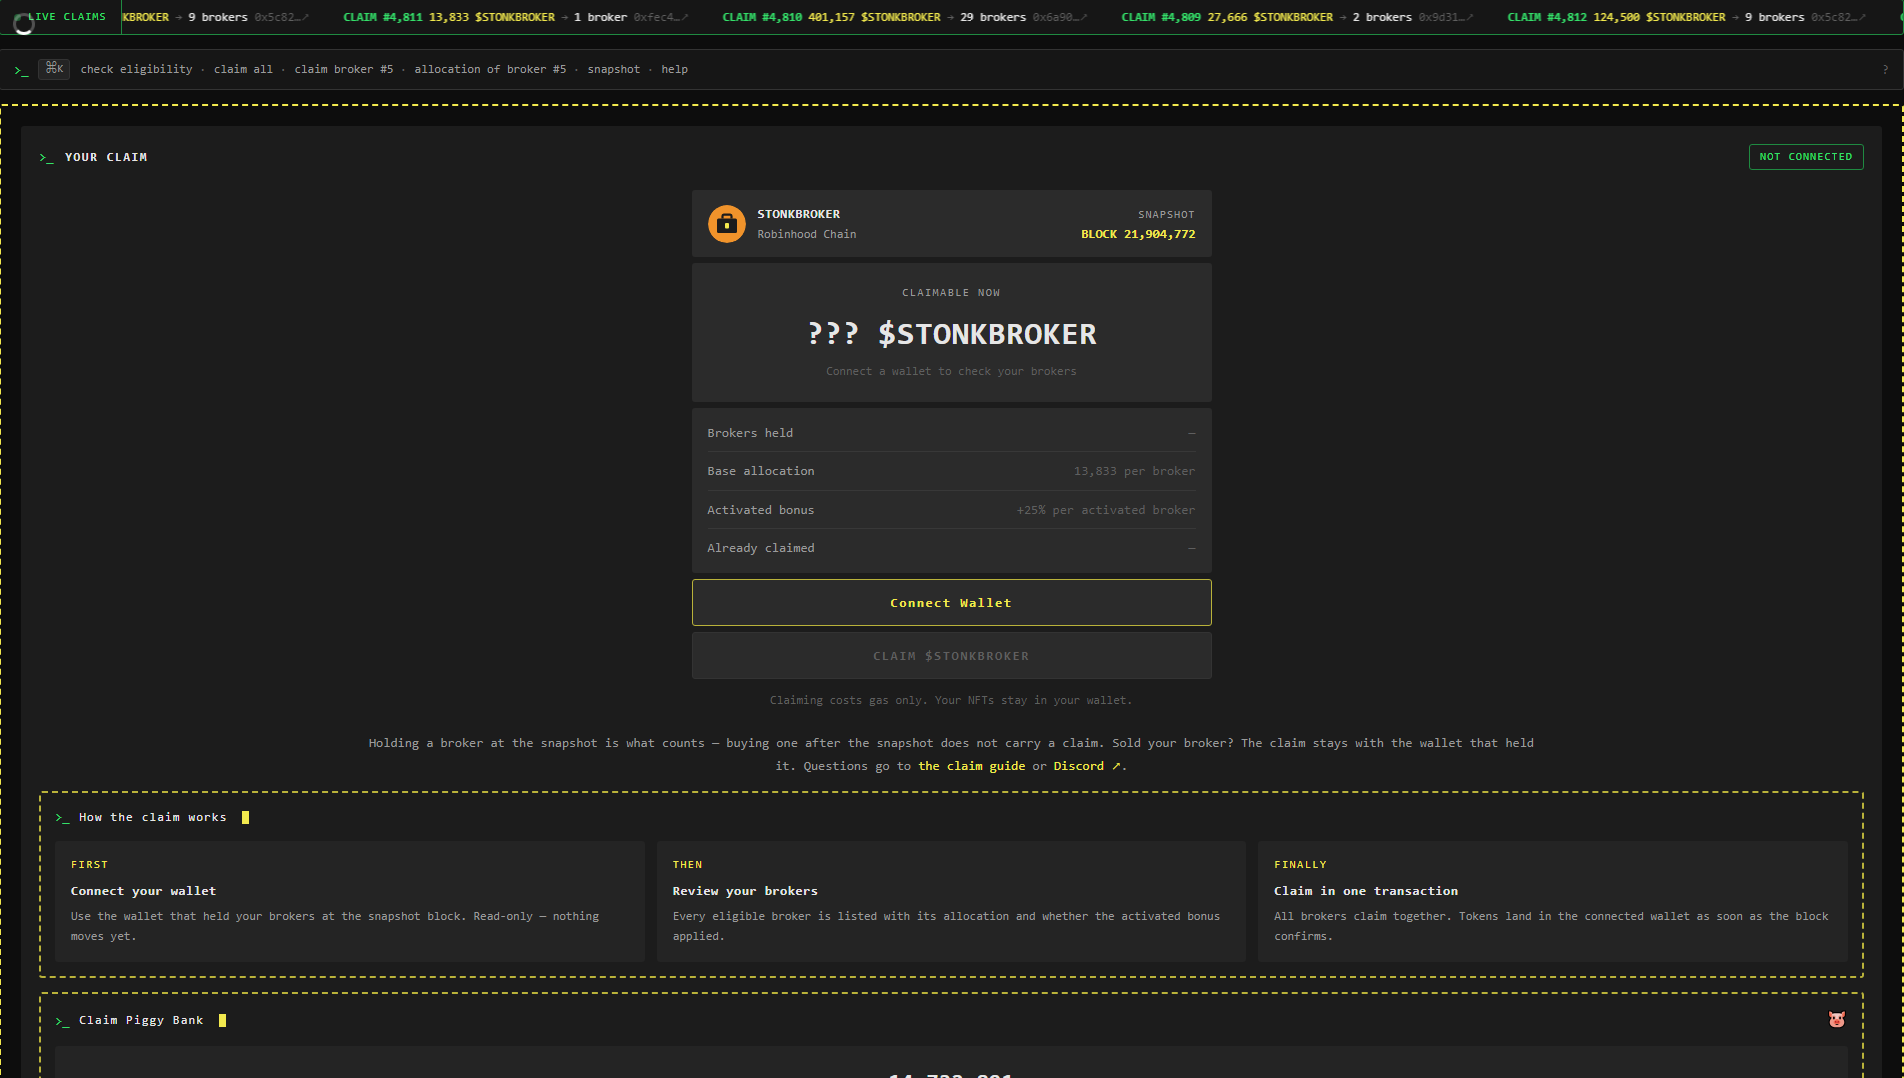The width and height of the screenshot is (1904, 1078).
Task: Select 'help' command suggestion
Action: pyautogui.click(x=674, y=69)
